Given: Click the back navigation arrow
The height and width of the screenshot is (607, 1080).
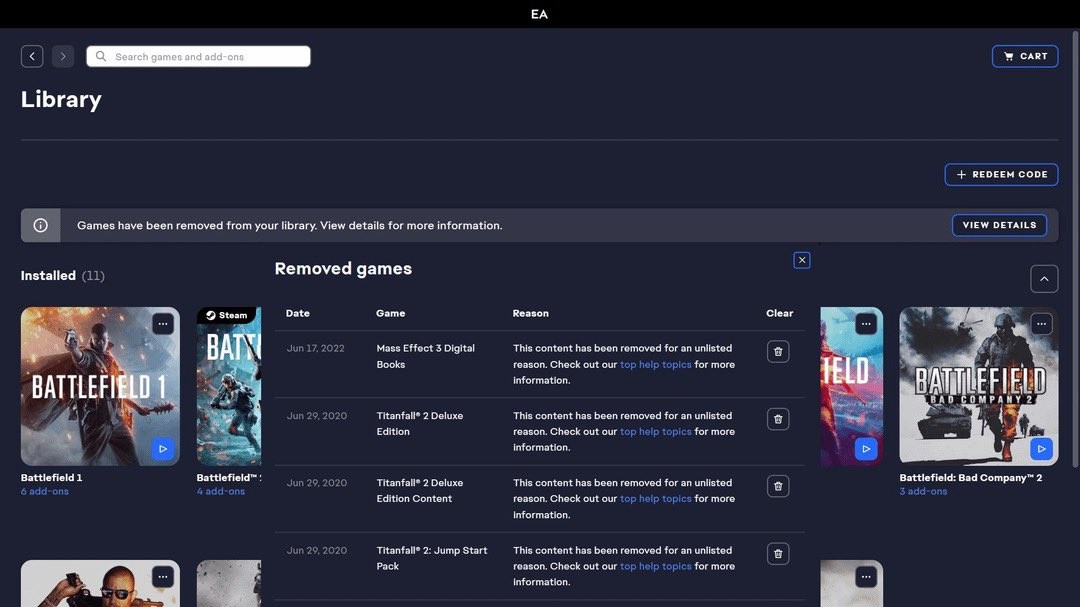Looking at the screenshot, I should coord(32,57).
